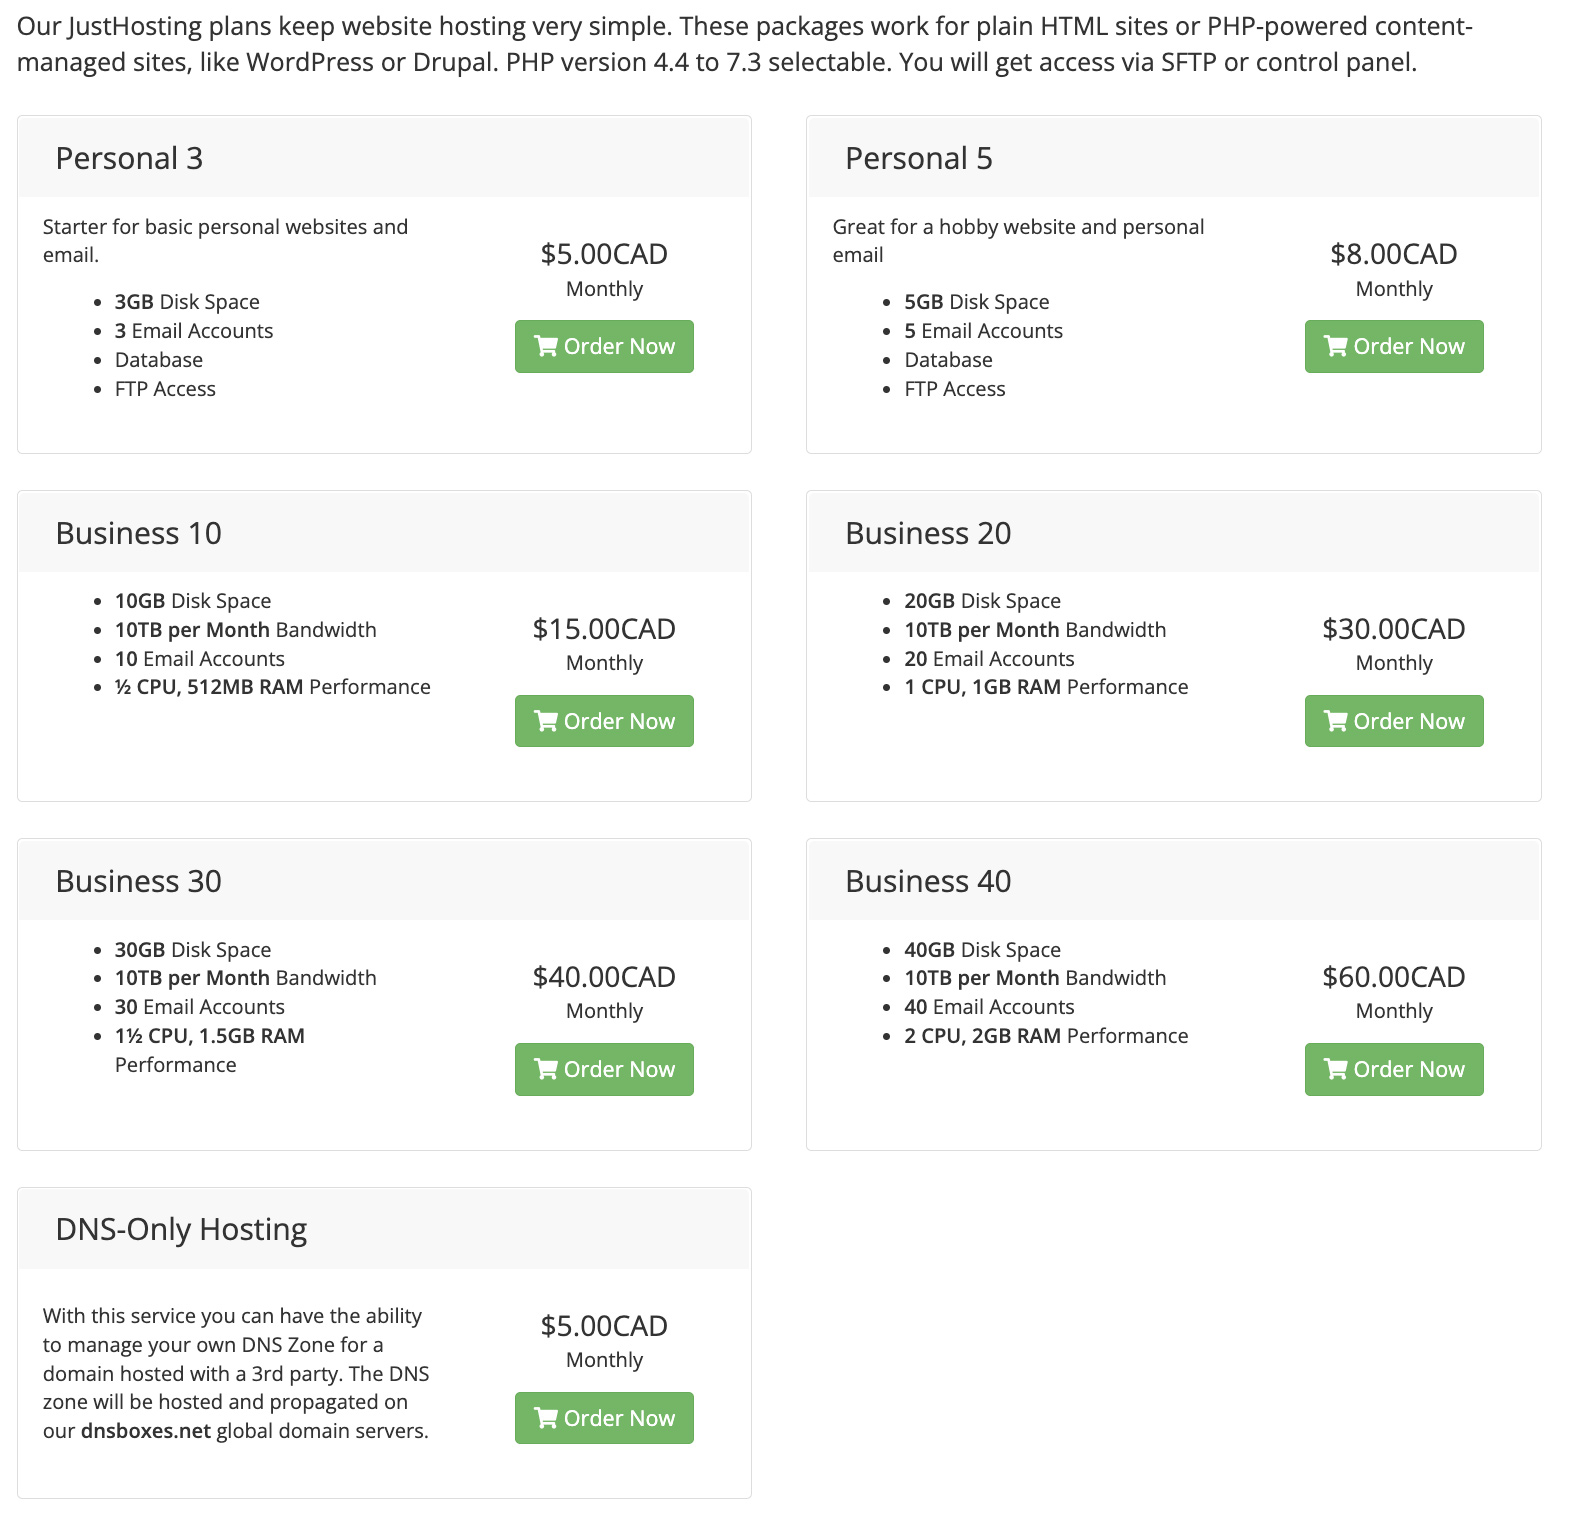Click the cart icon on DNS-Only Hosting's Order Now button

(x=546, y=1417)
